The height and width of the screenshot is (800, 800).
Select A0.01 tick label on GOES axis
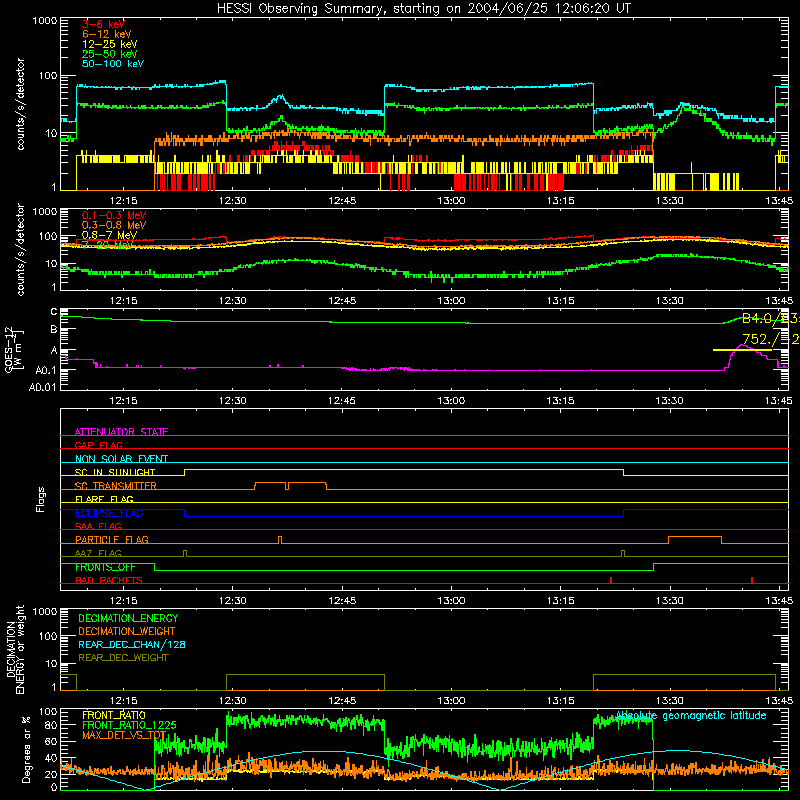(x=42, y=388)
